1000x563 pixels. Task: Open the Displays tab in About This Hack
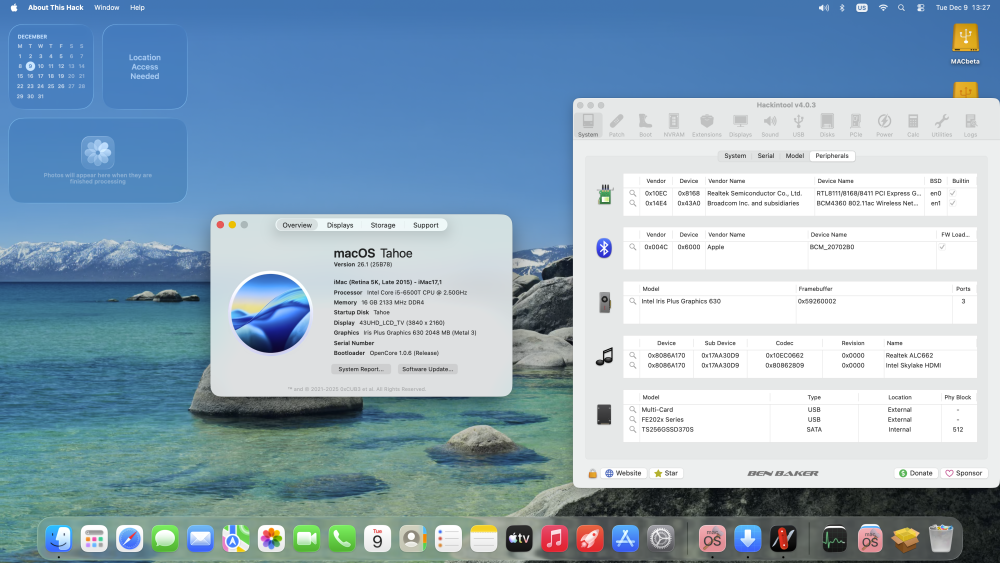pyautogui.click(x=340, y=225)
